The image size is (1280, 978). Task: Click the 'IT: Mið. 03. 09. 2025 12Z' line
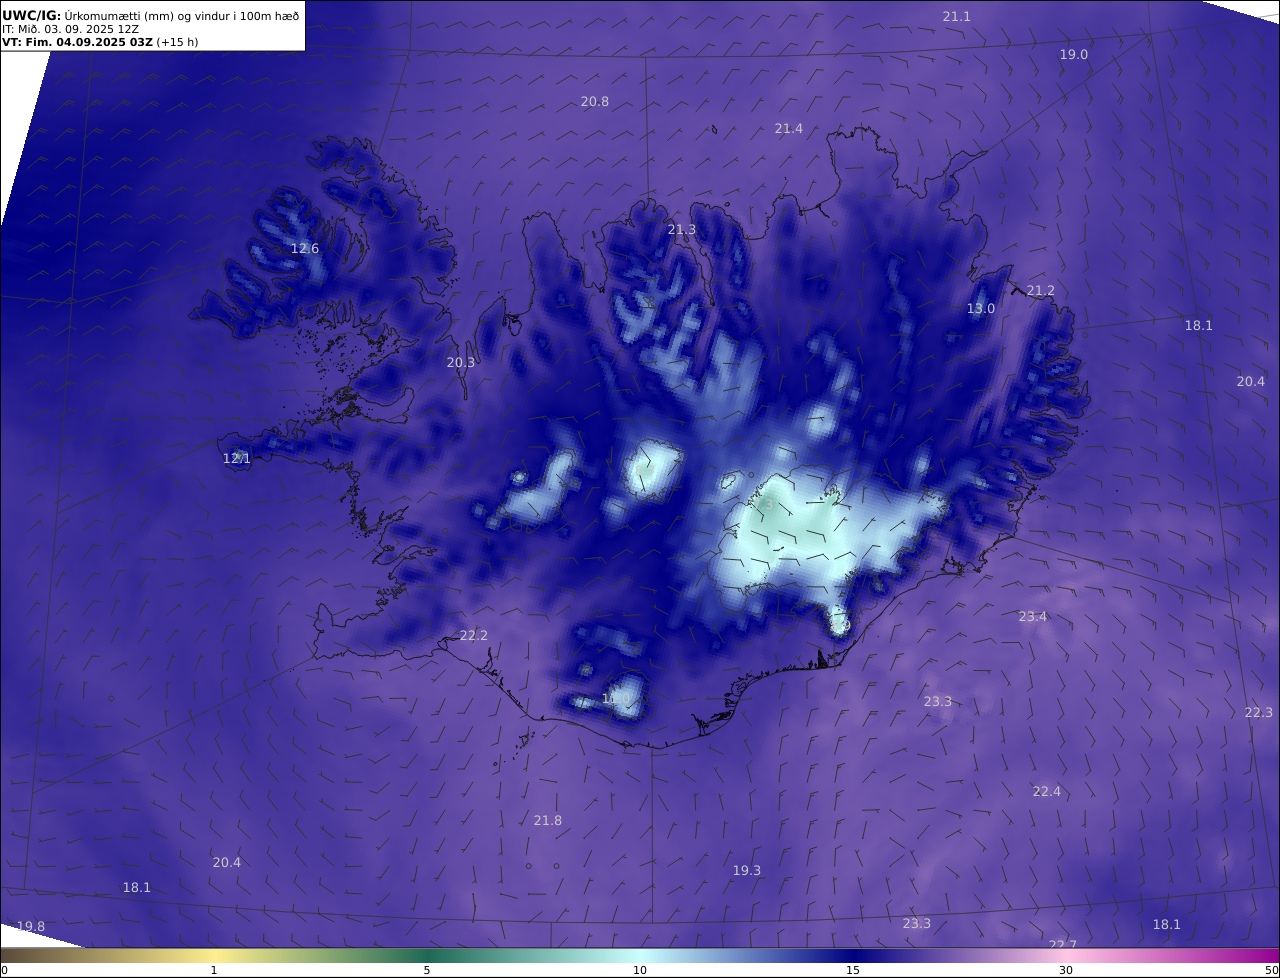pyautogui.click(x=70, y=29)
